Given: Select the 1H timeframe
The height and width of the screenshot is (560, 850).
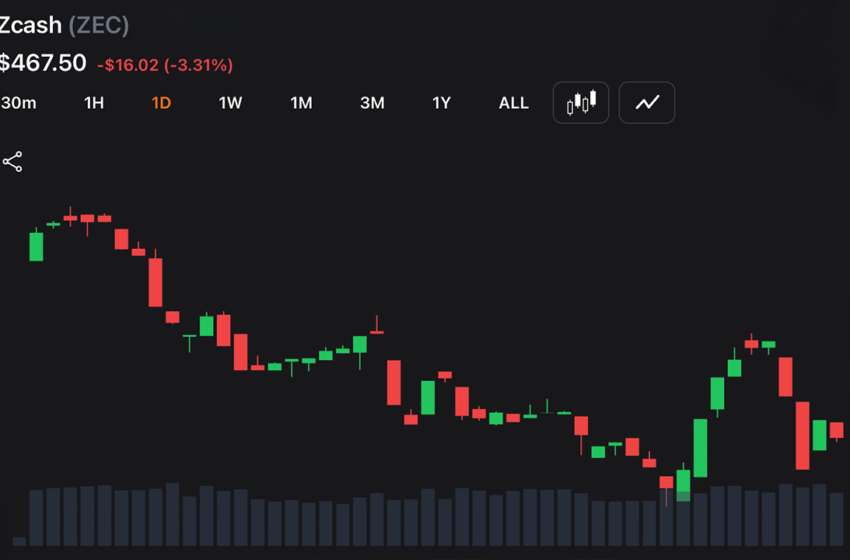Looking at the screenshot, I should (94, 103).
